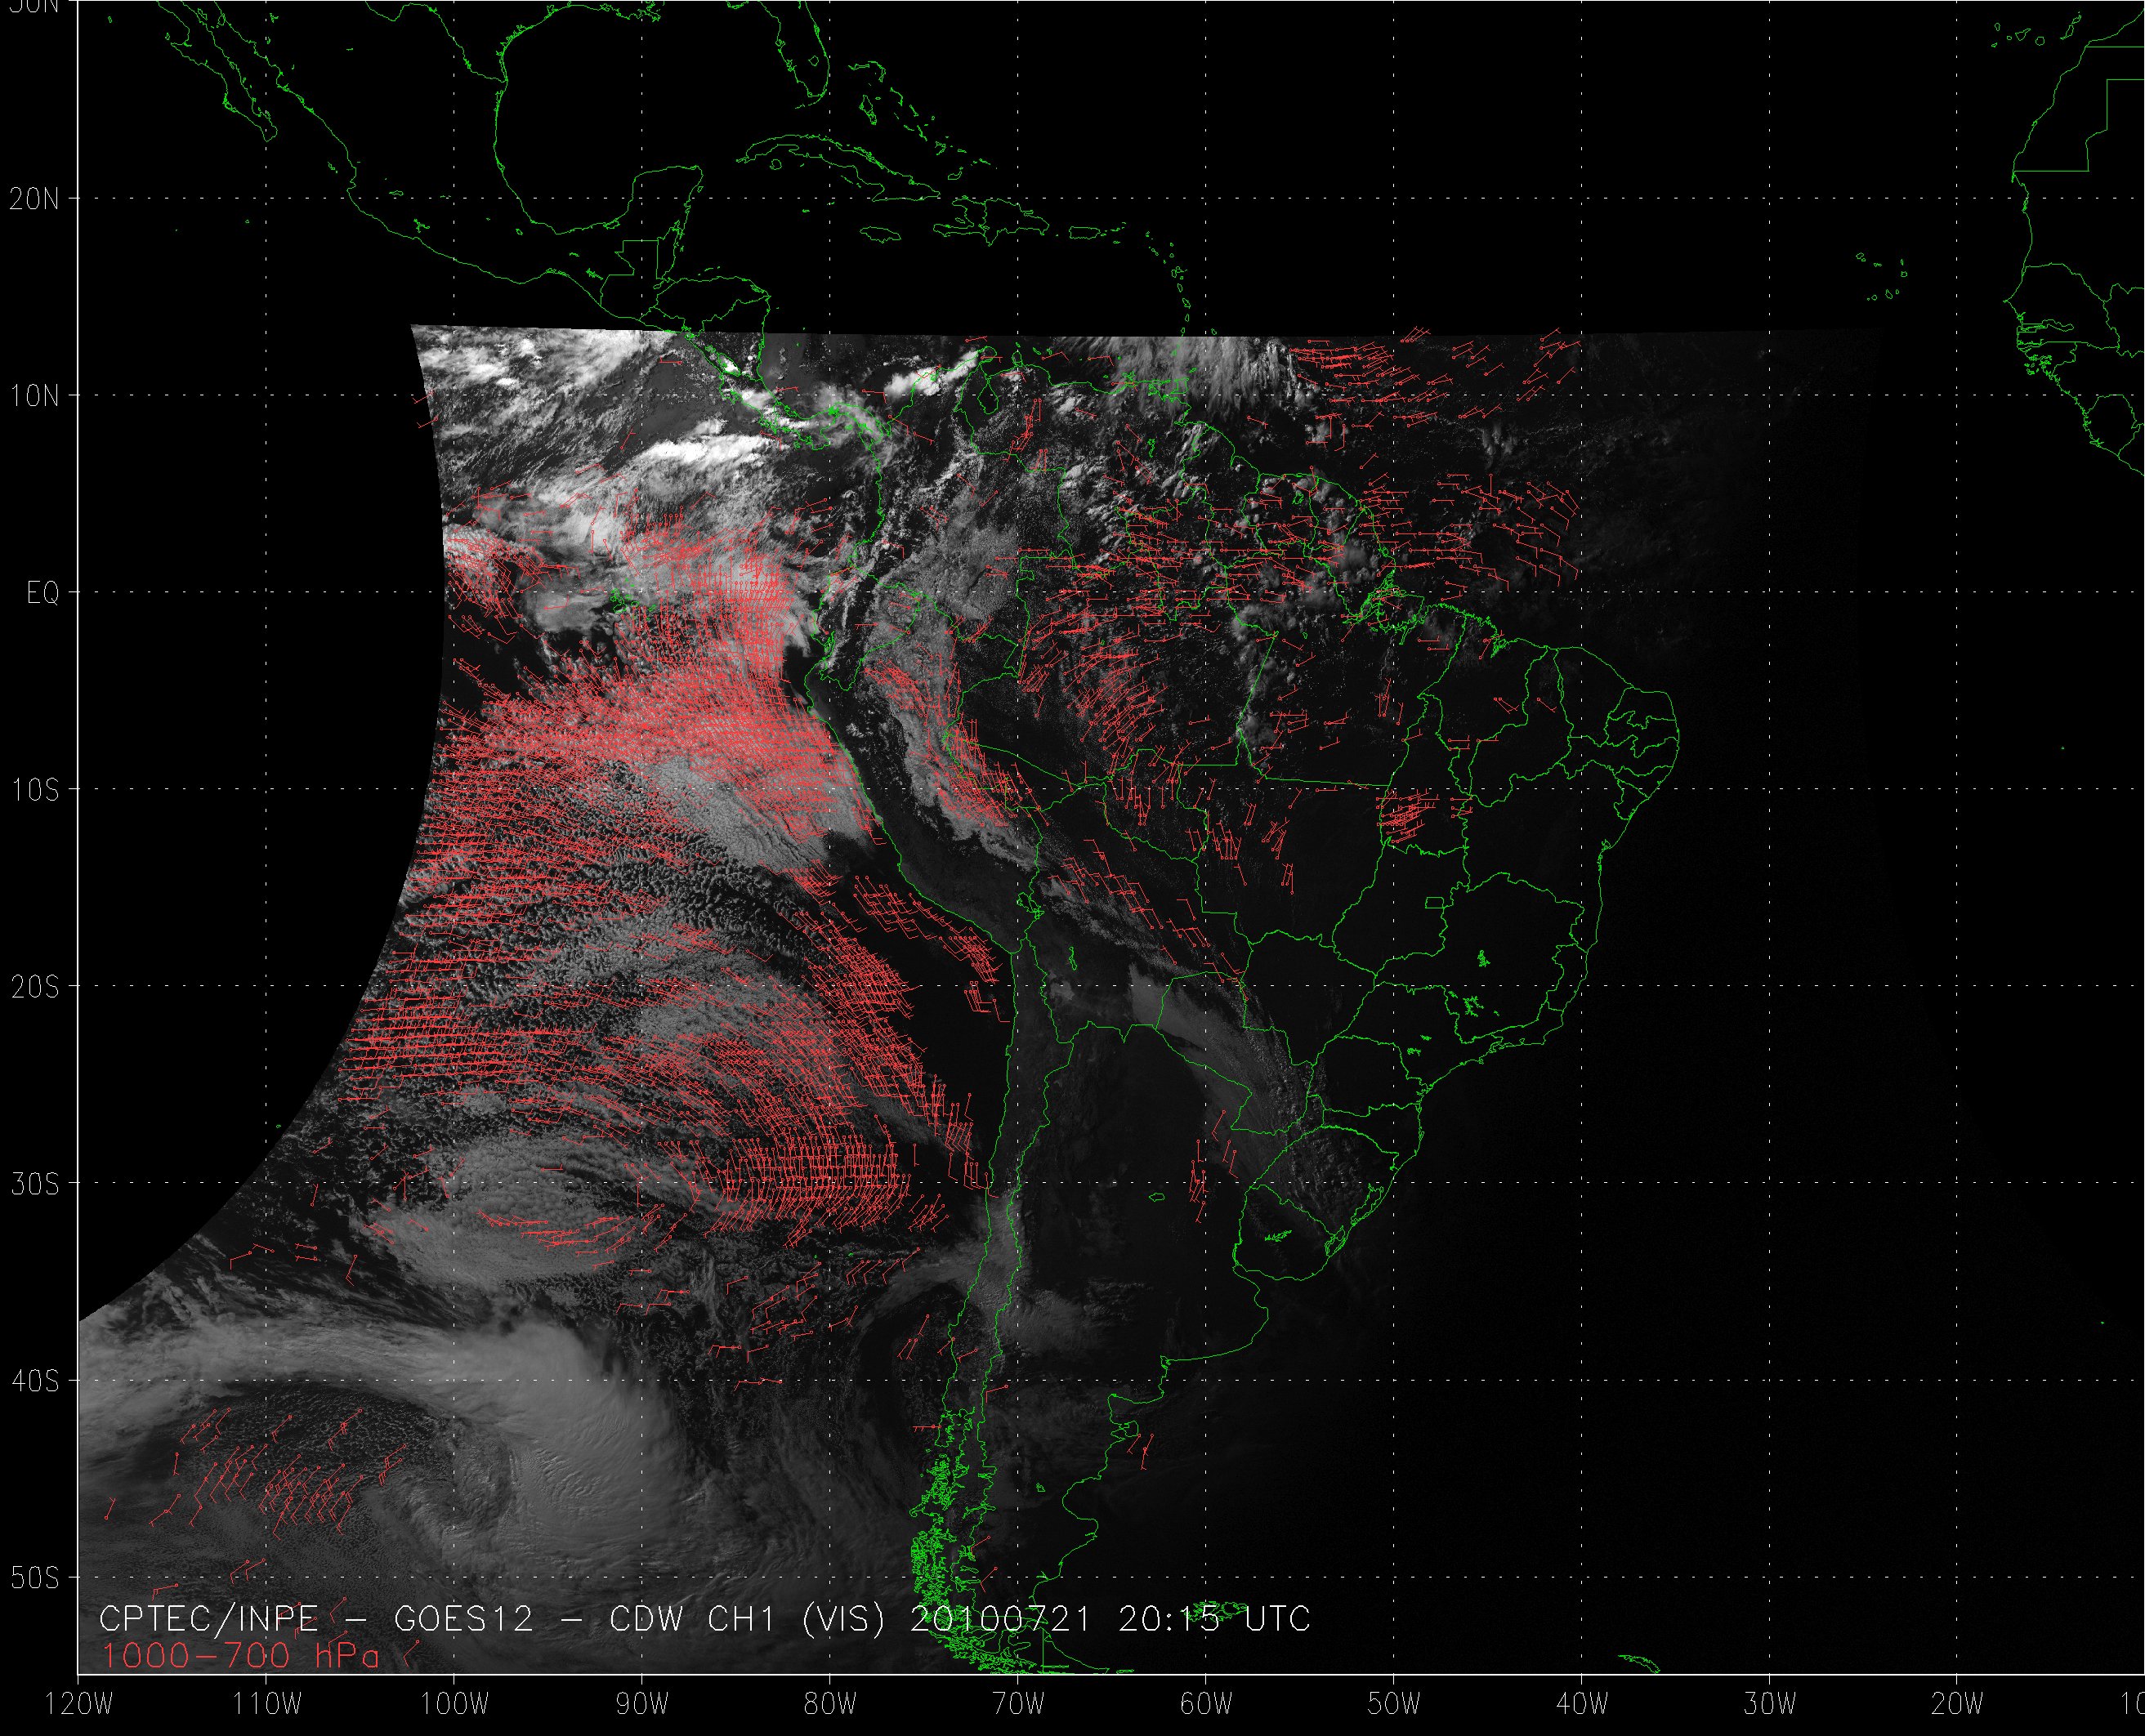Viewport: 2145px width, 1736px height.
Task: Click the 10S latitude label
Action: coord(34,791)
